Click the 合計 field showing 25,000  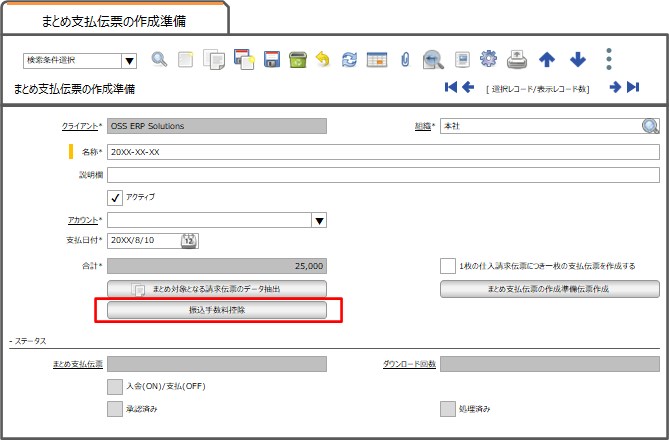click(217, 266)
